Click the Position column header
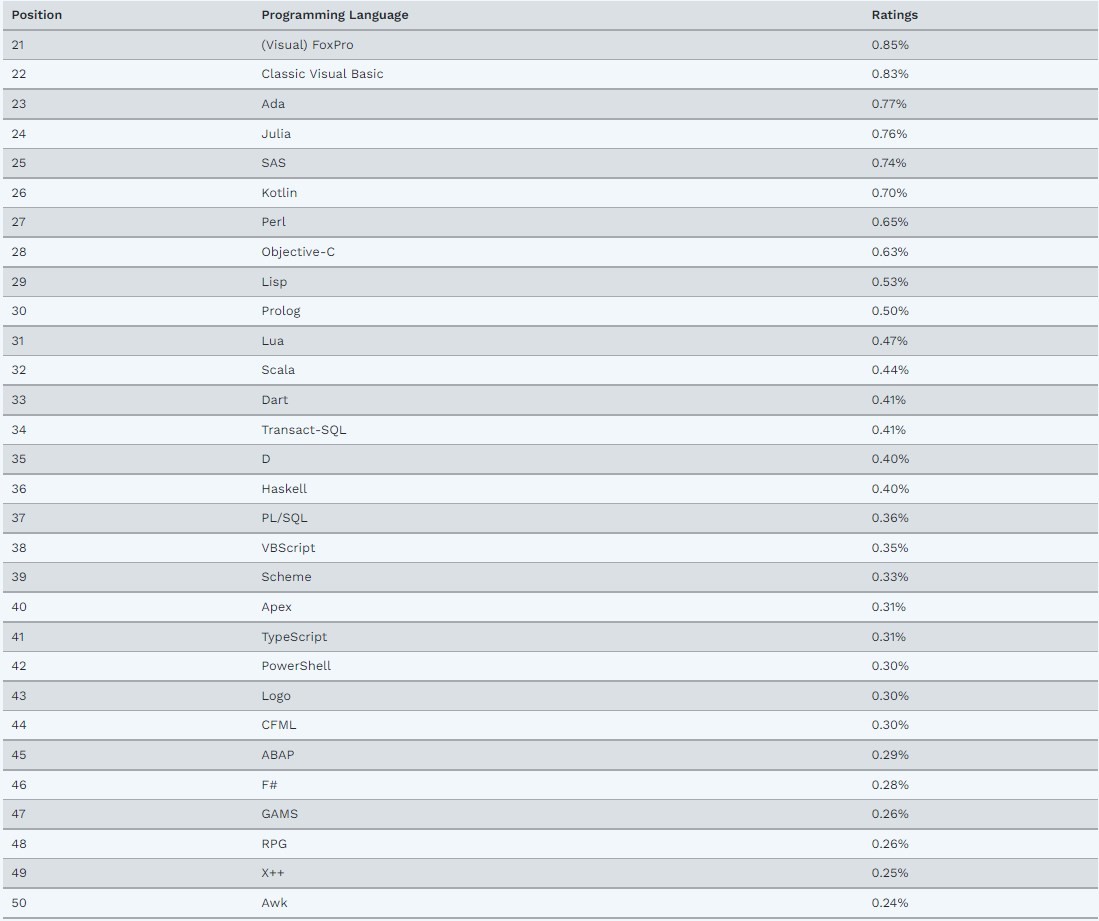 tap(36, 15)
